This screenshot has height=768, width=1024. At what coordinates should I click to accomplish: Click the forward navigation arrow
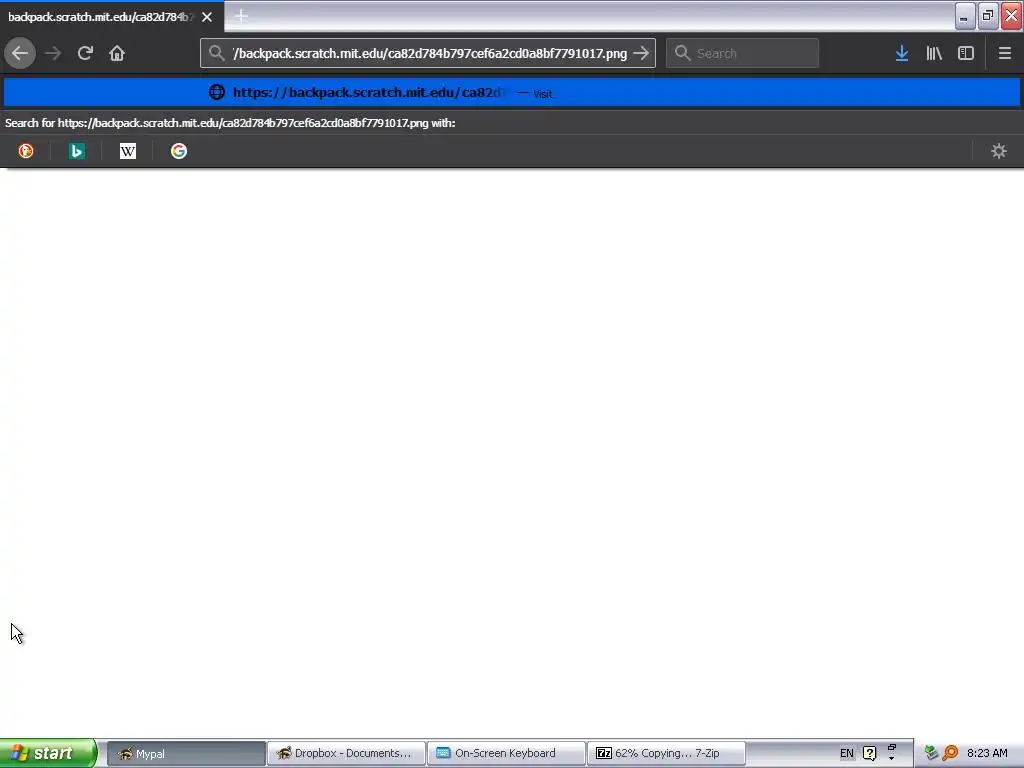[53, 53]
